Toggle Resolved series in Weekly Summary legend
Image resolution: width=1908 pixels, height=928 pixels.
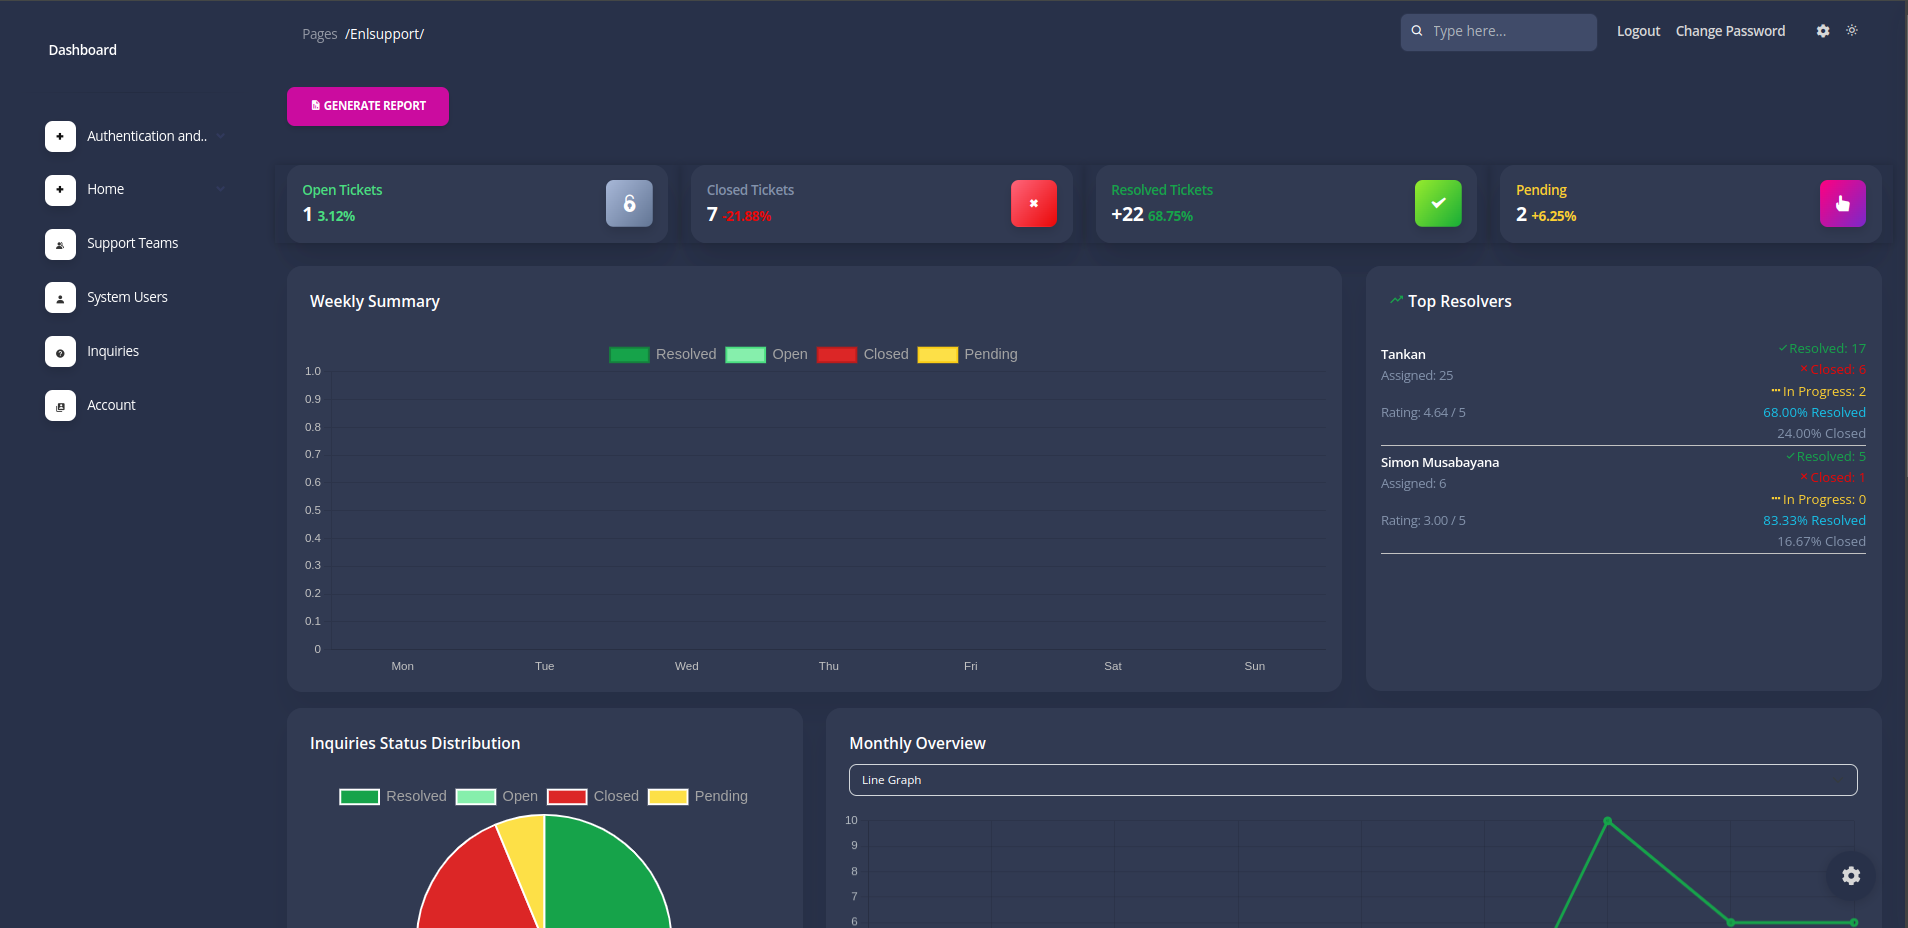point(662,355)
